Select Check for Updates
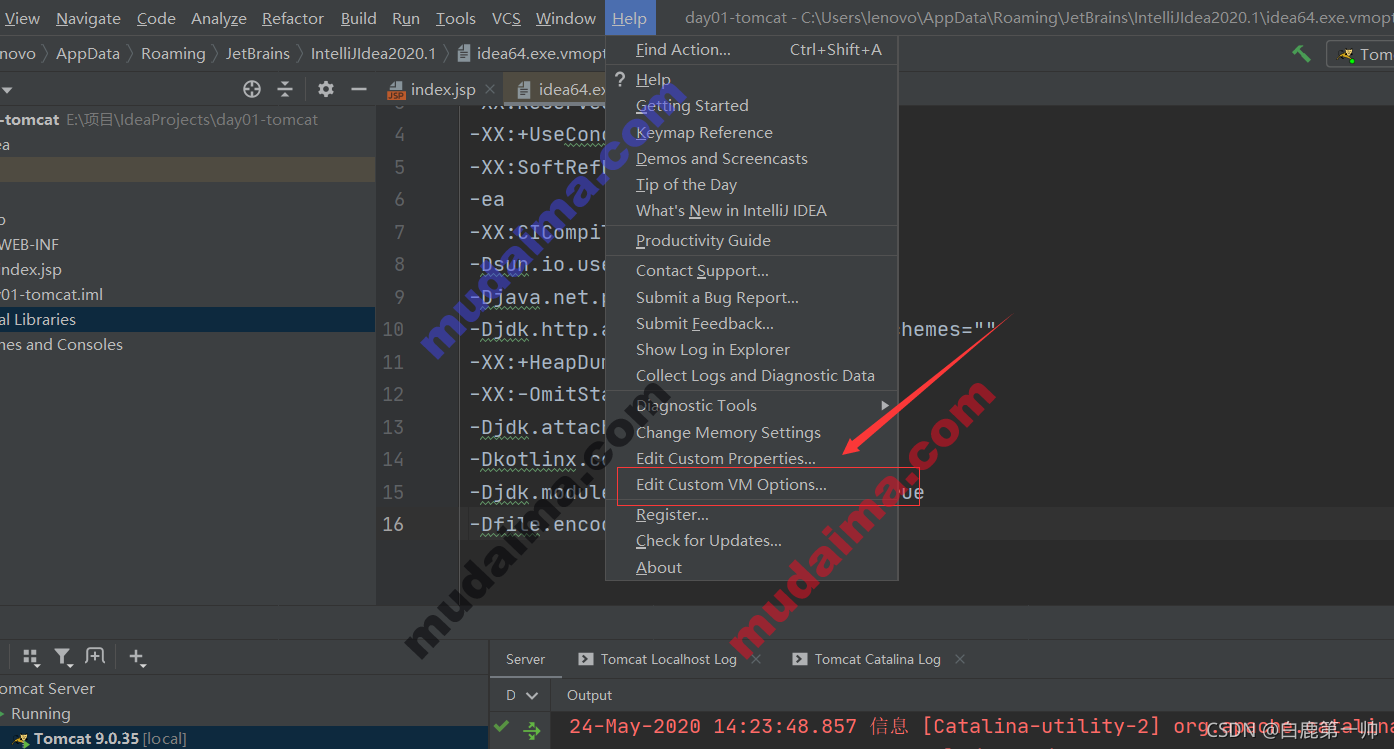 click(752, 540)
